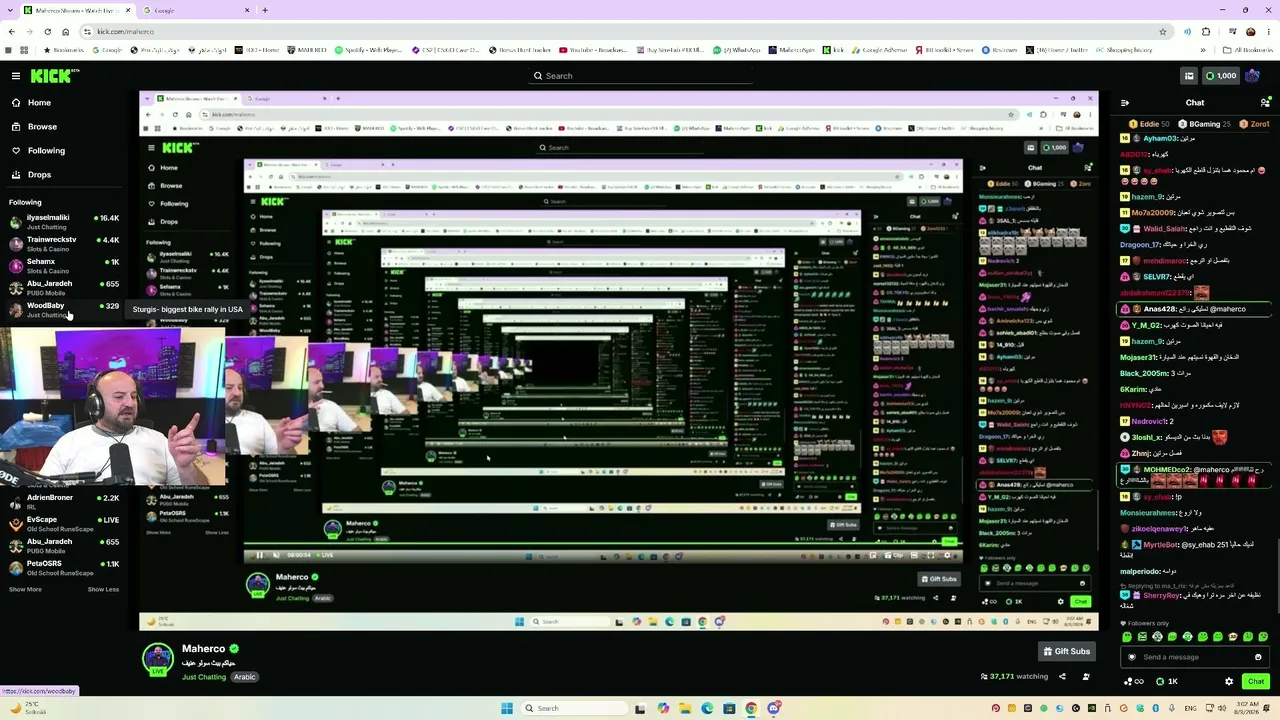The image size is (1280, 720).
Task: Open the channel points icon below chat
Action: (1133, 682)
